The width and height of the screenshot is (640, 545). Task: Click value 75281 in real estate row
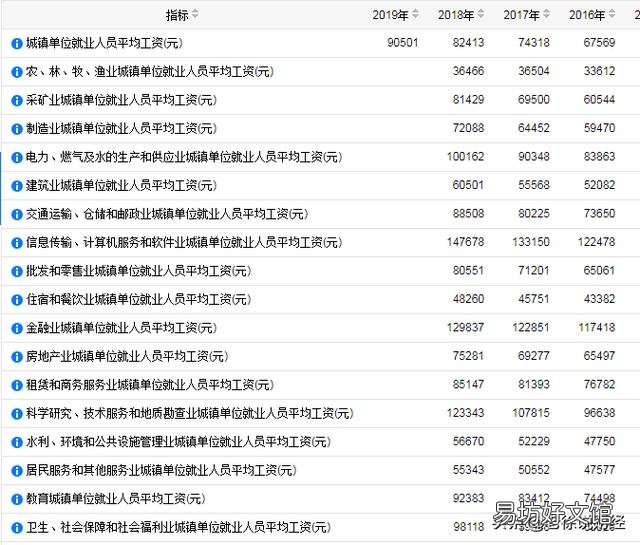pos(468,356)
